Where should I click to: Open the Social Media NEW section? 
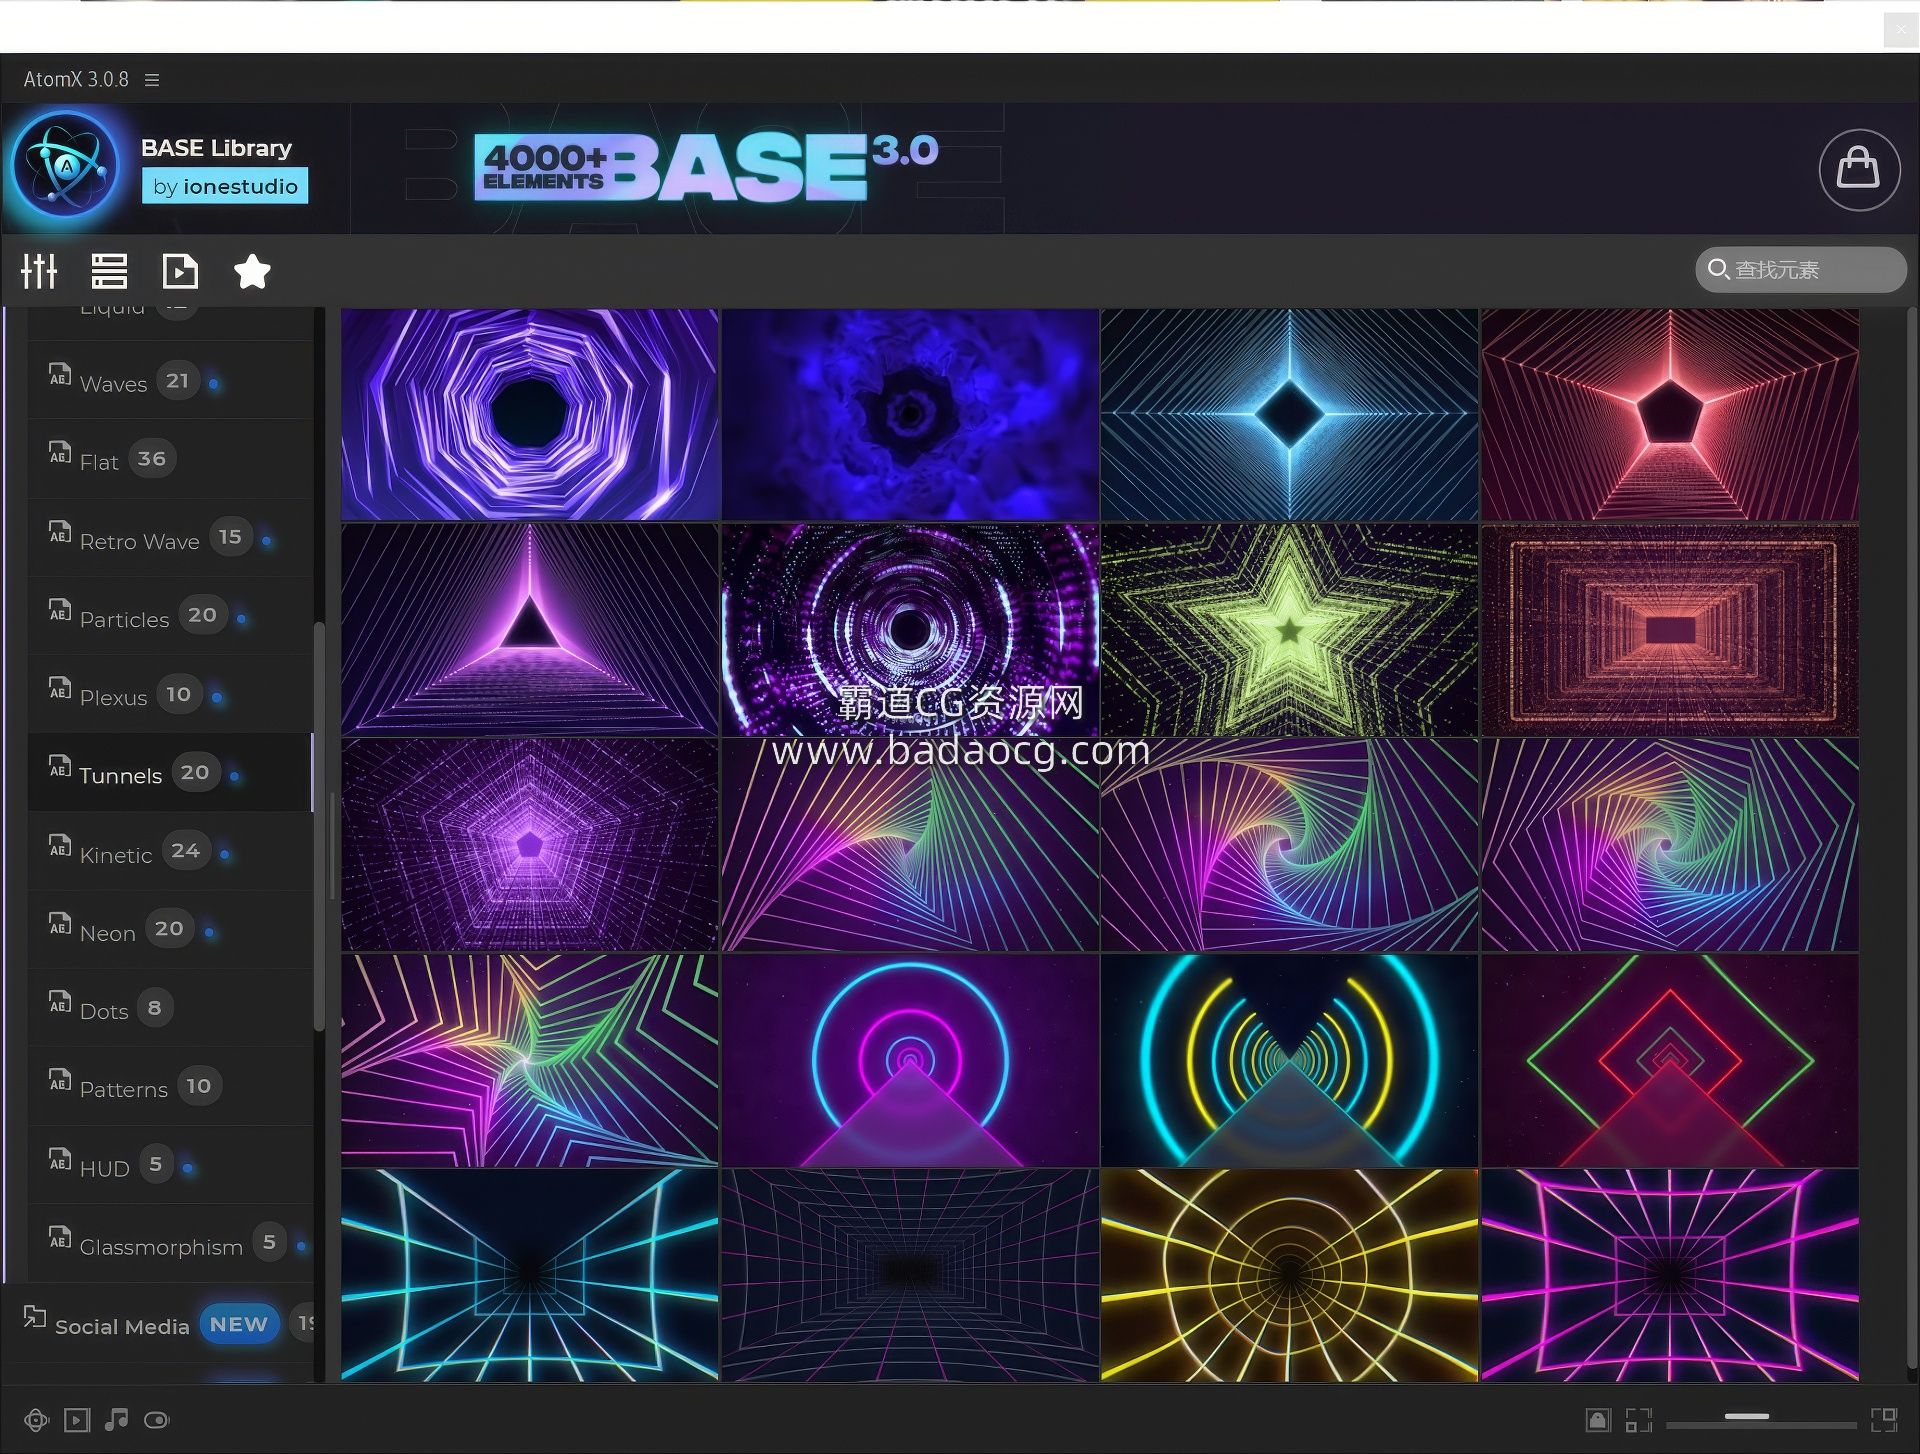pos(160,1324)
